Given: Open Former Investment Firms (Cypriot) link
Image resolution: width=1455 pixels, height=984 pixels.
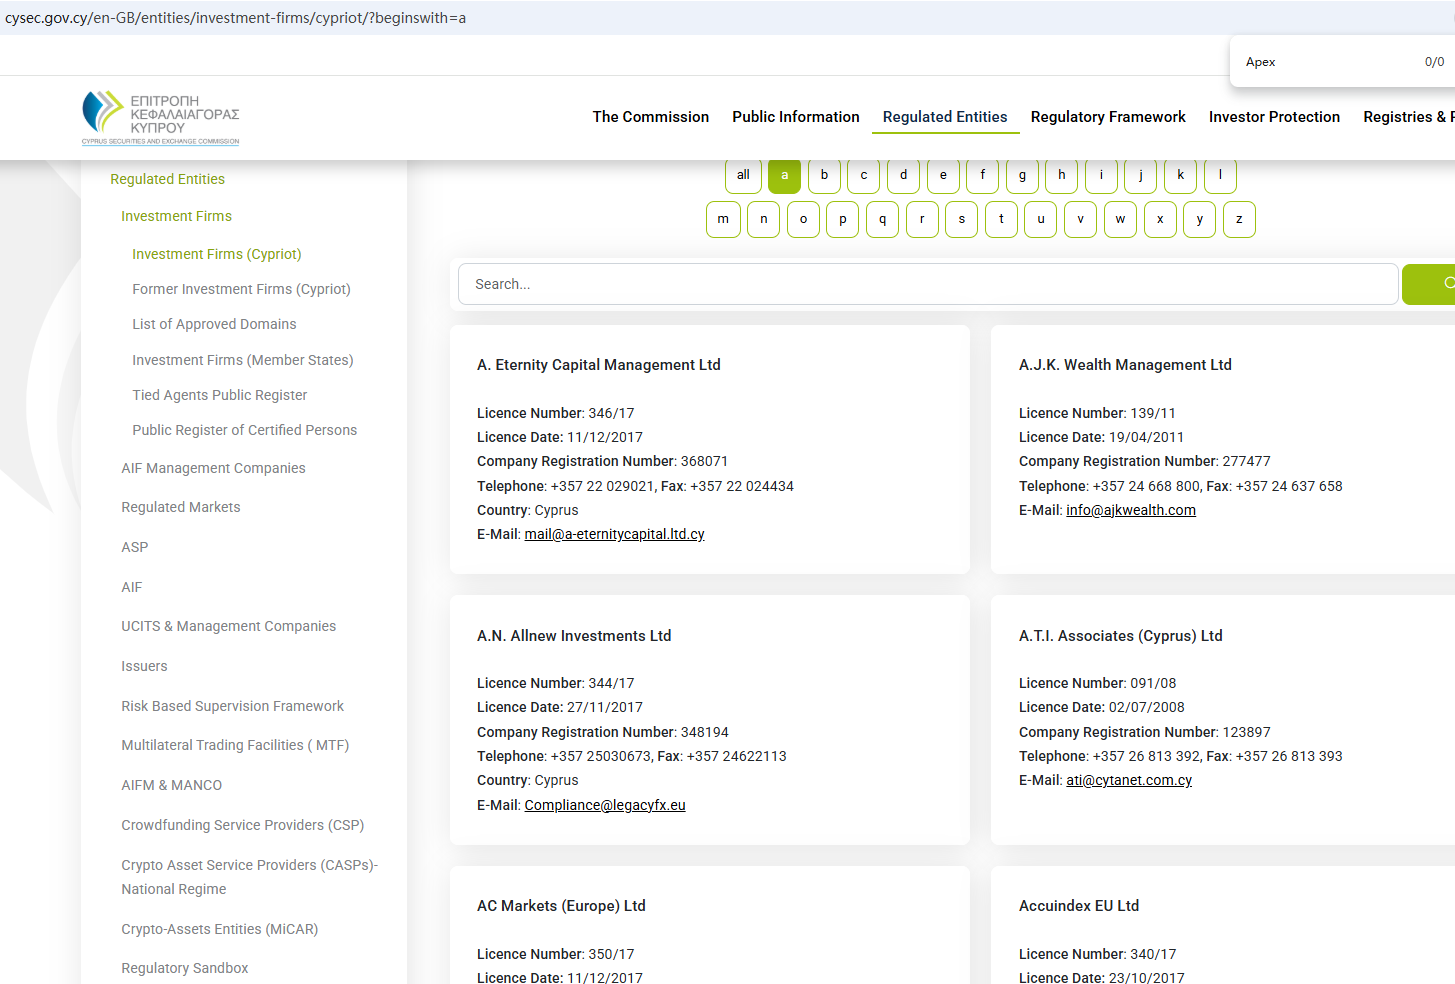Looking at the screenshot, I should [241, 289].
